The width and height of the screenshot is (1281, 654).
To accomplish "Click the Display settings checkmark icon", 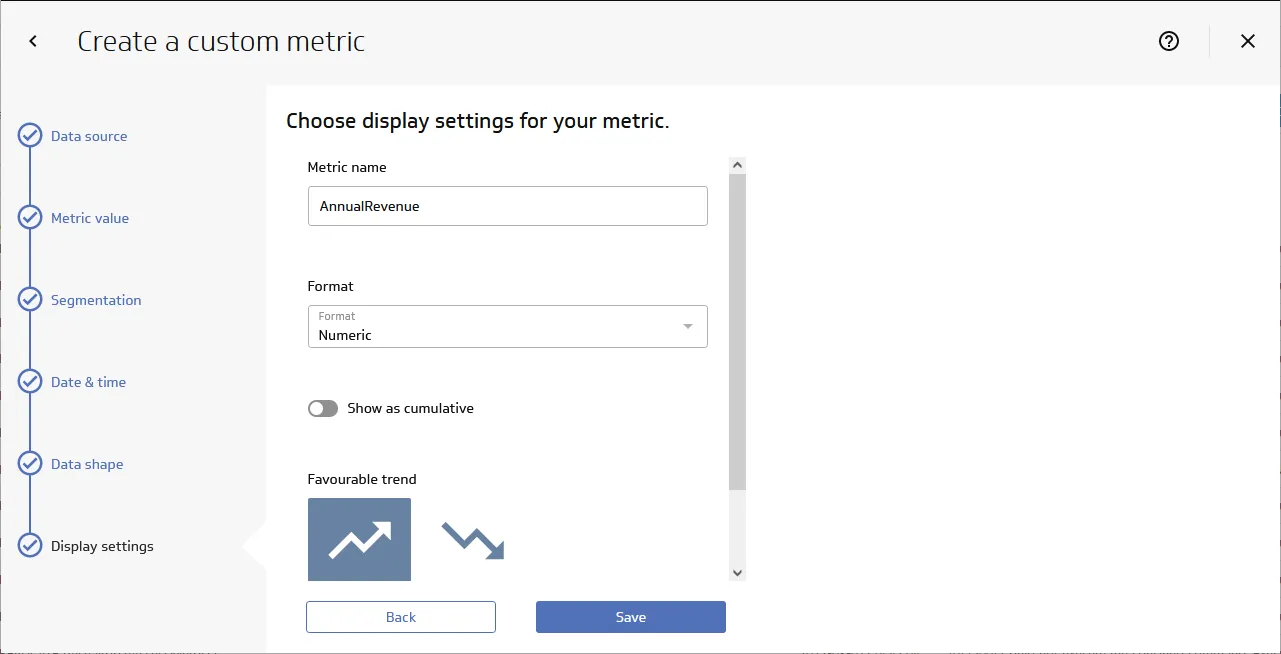I will coord(29,545).
